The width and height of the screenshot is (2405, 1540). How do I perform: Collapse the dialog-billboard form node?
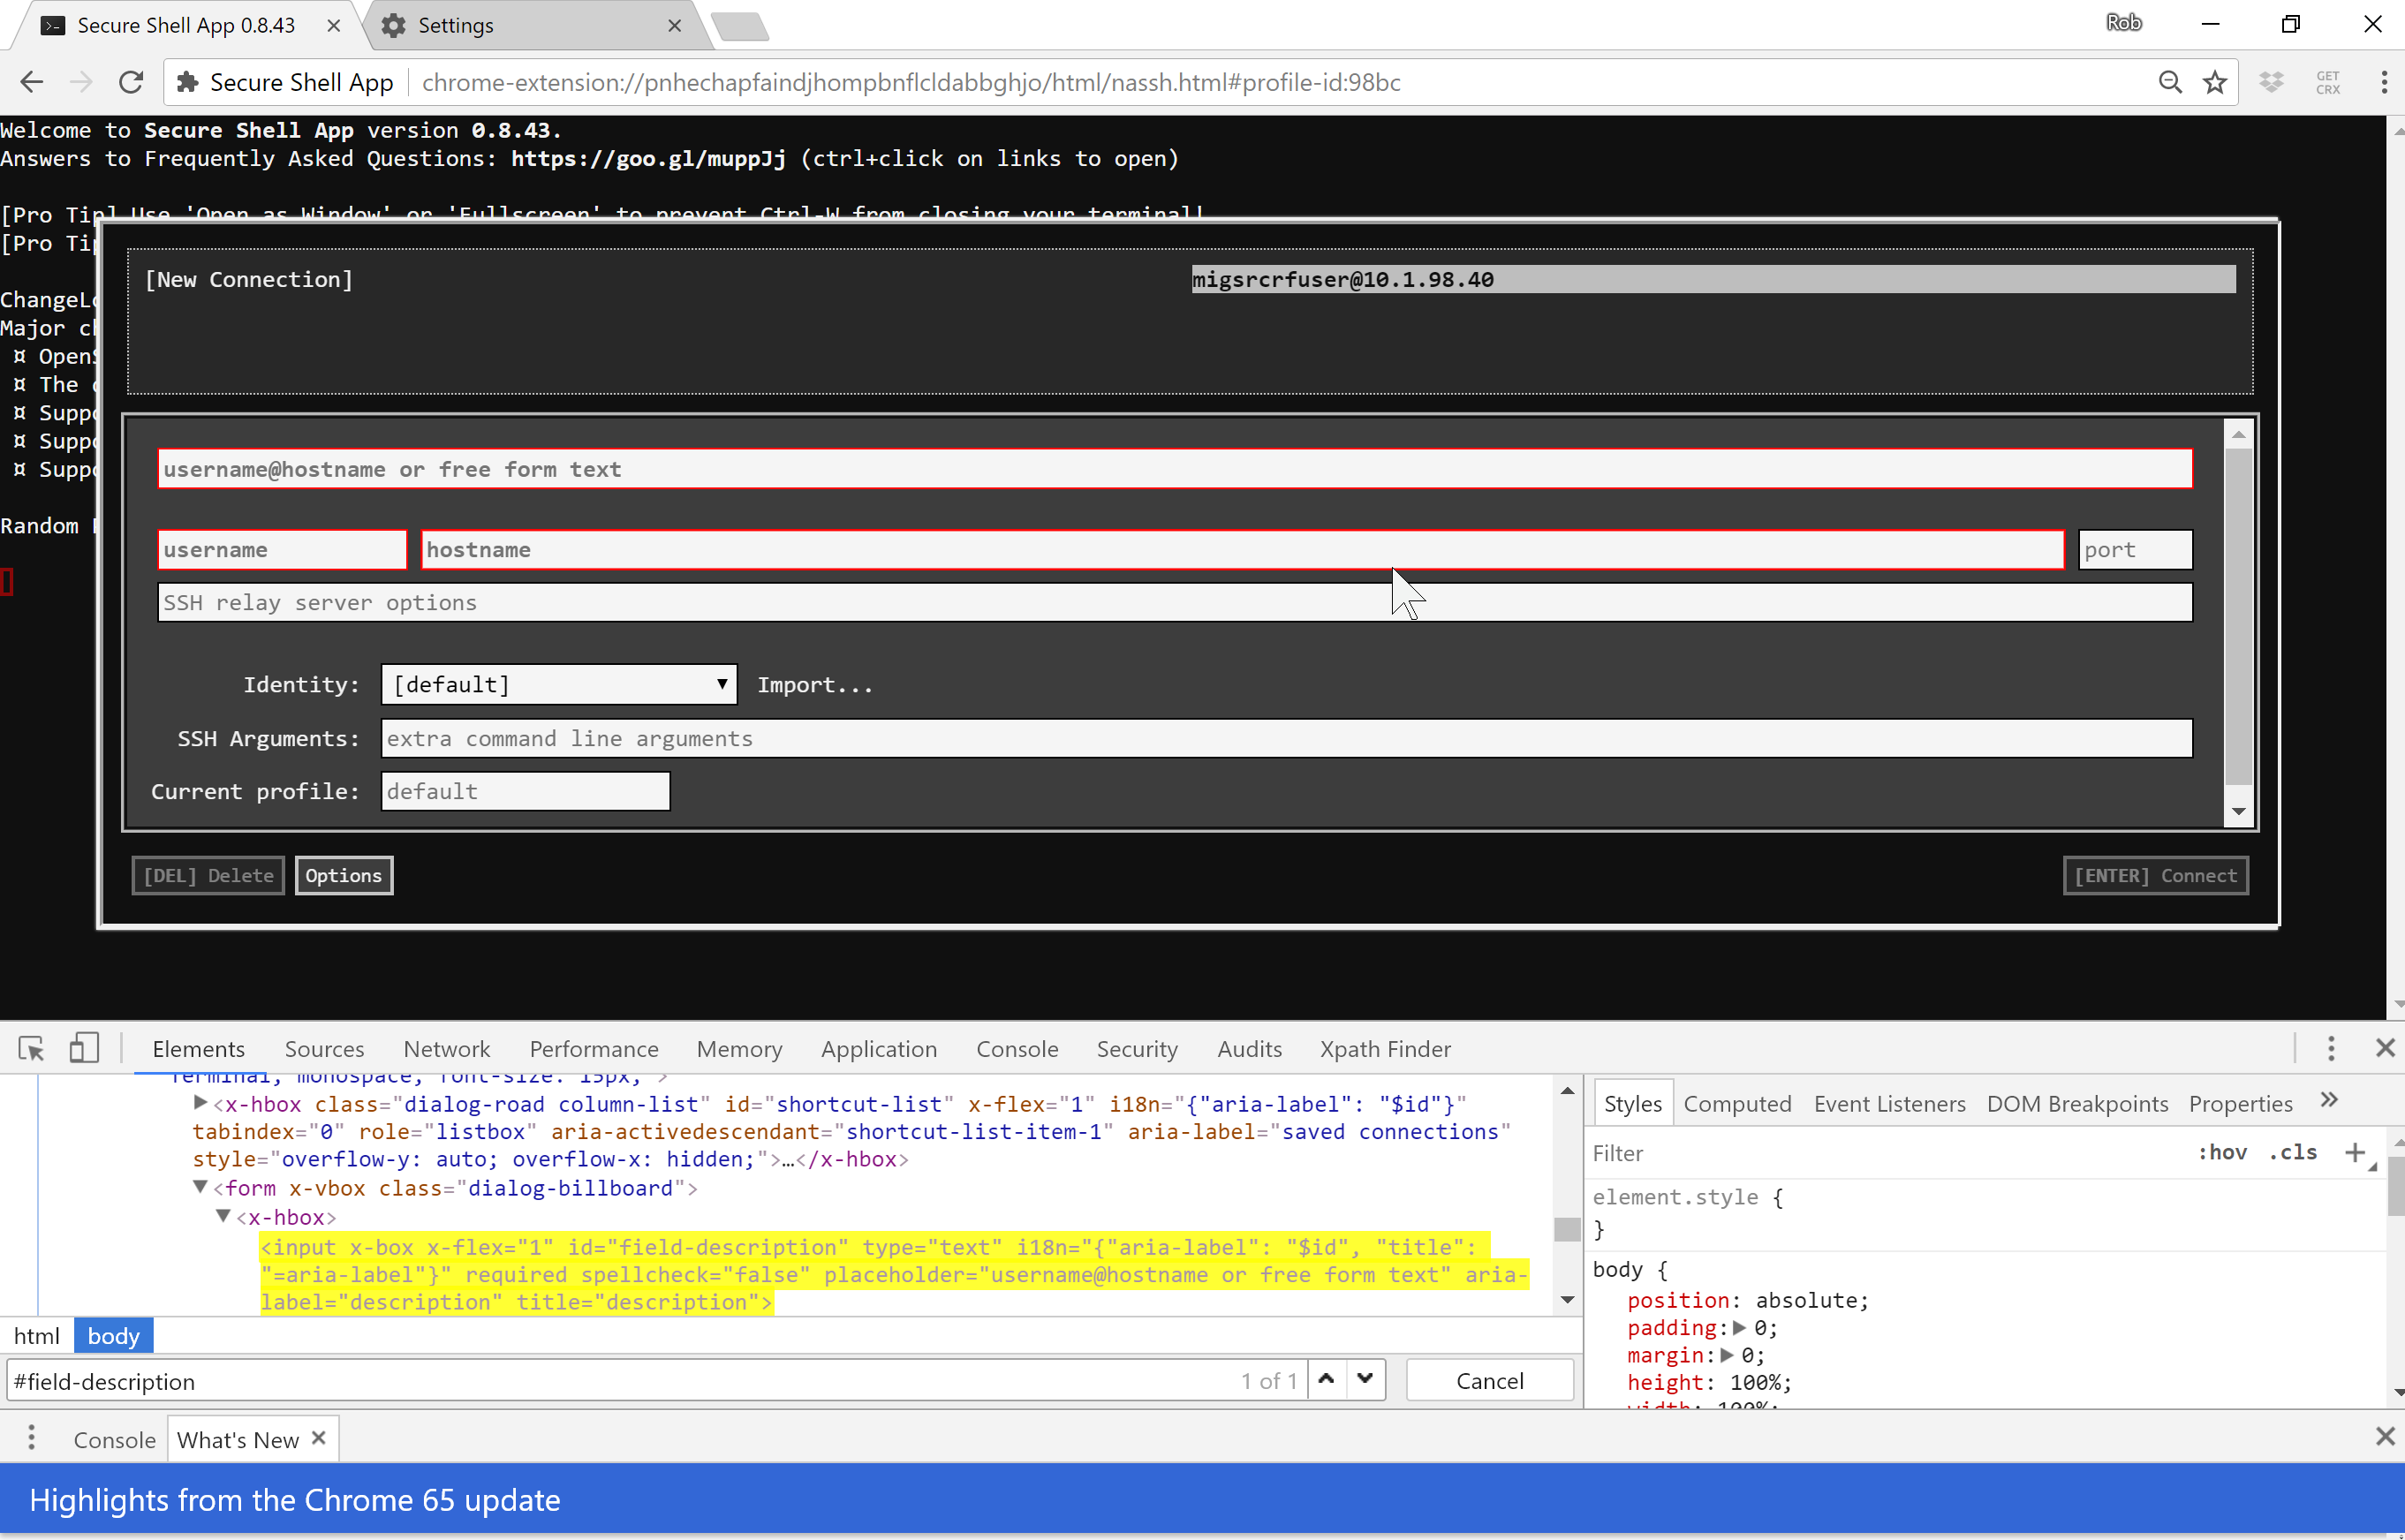(200, 1187)
